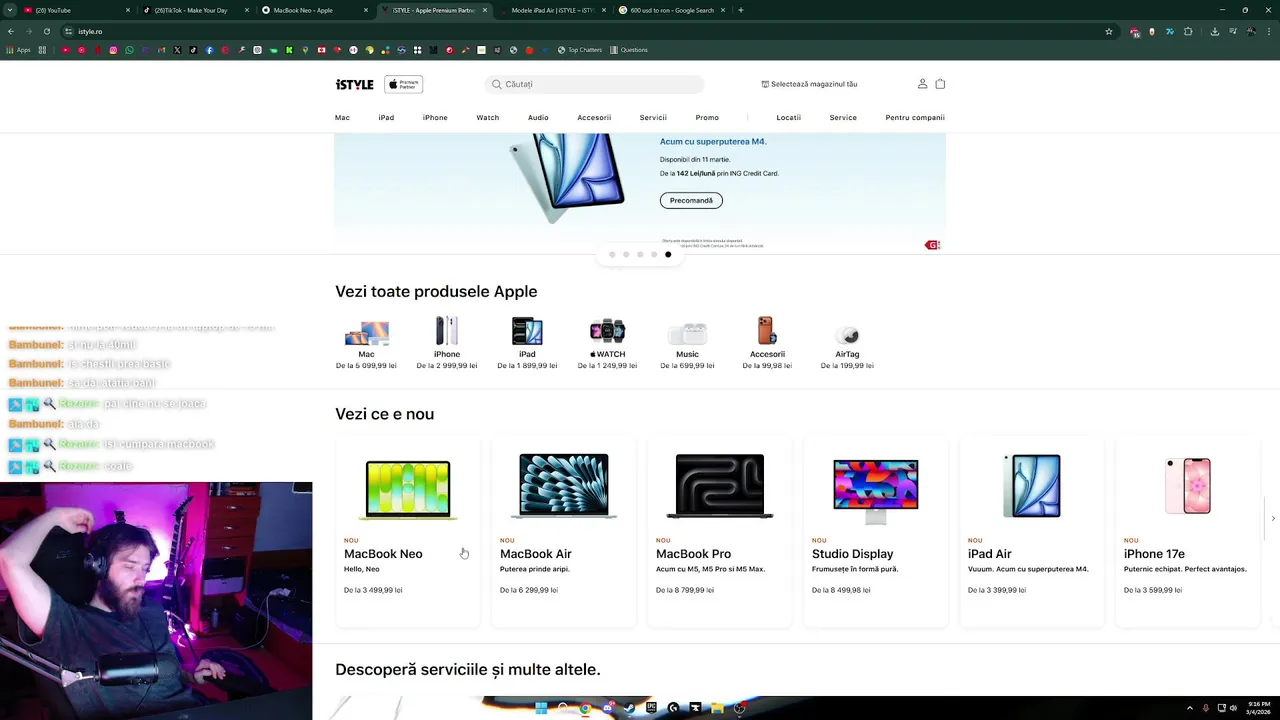Open the Service link in header
The height and width of the screenshot is (720, 1280).
(843, 117)
